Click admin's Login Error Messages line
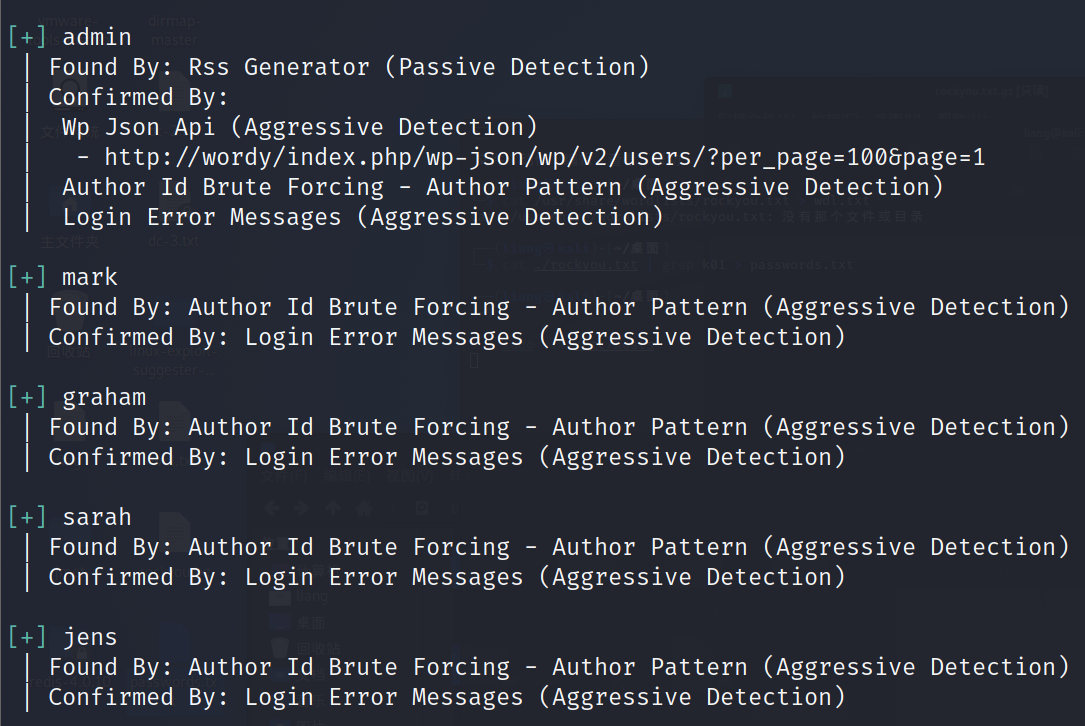 pos(362,217)
